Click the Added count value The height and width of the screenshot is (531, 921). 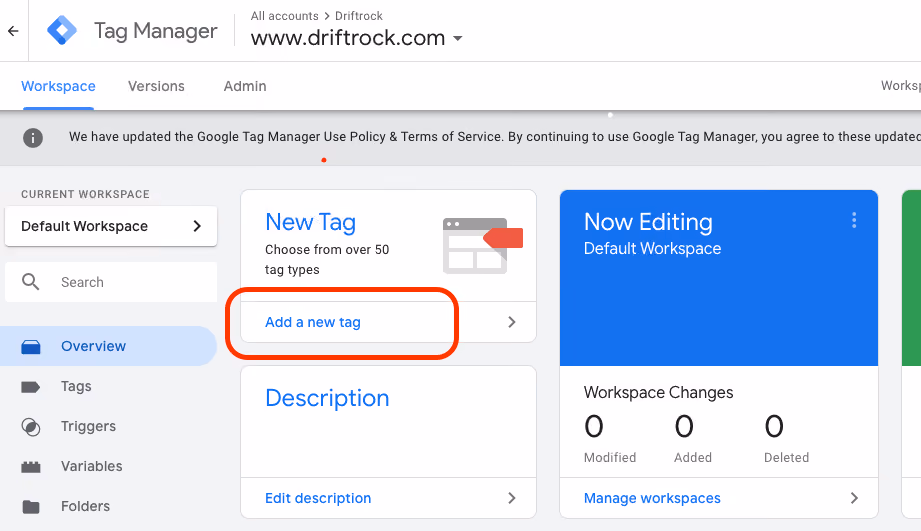pos(684,426)
